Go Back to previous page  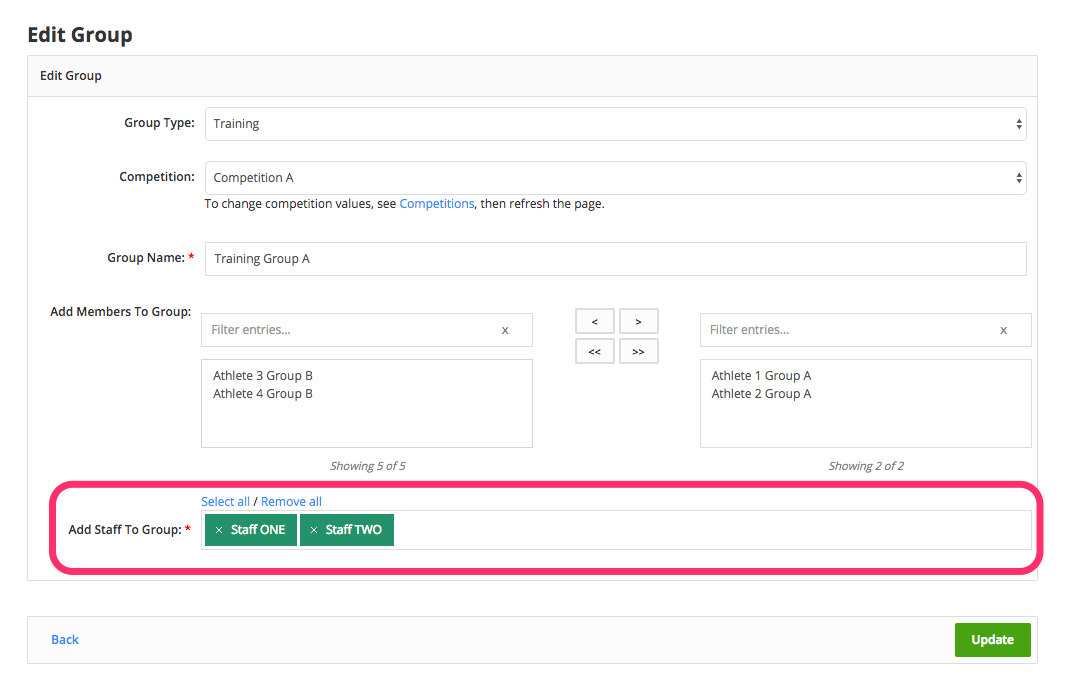click(x=65, y=639)
